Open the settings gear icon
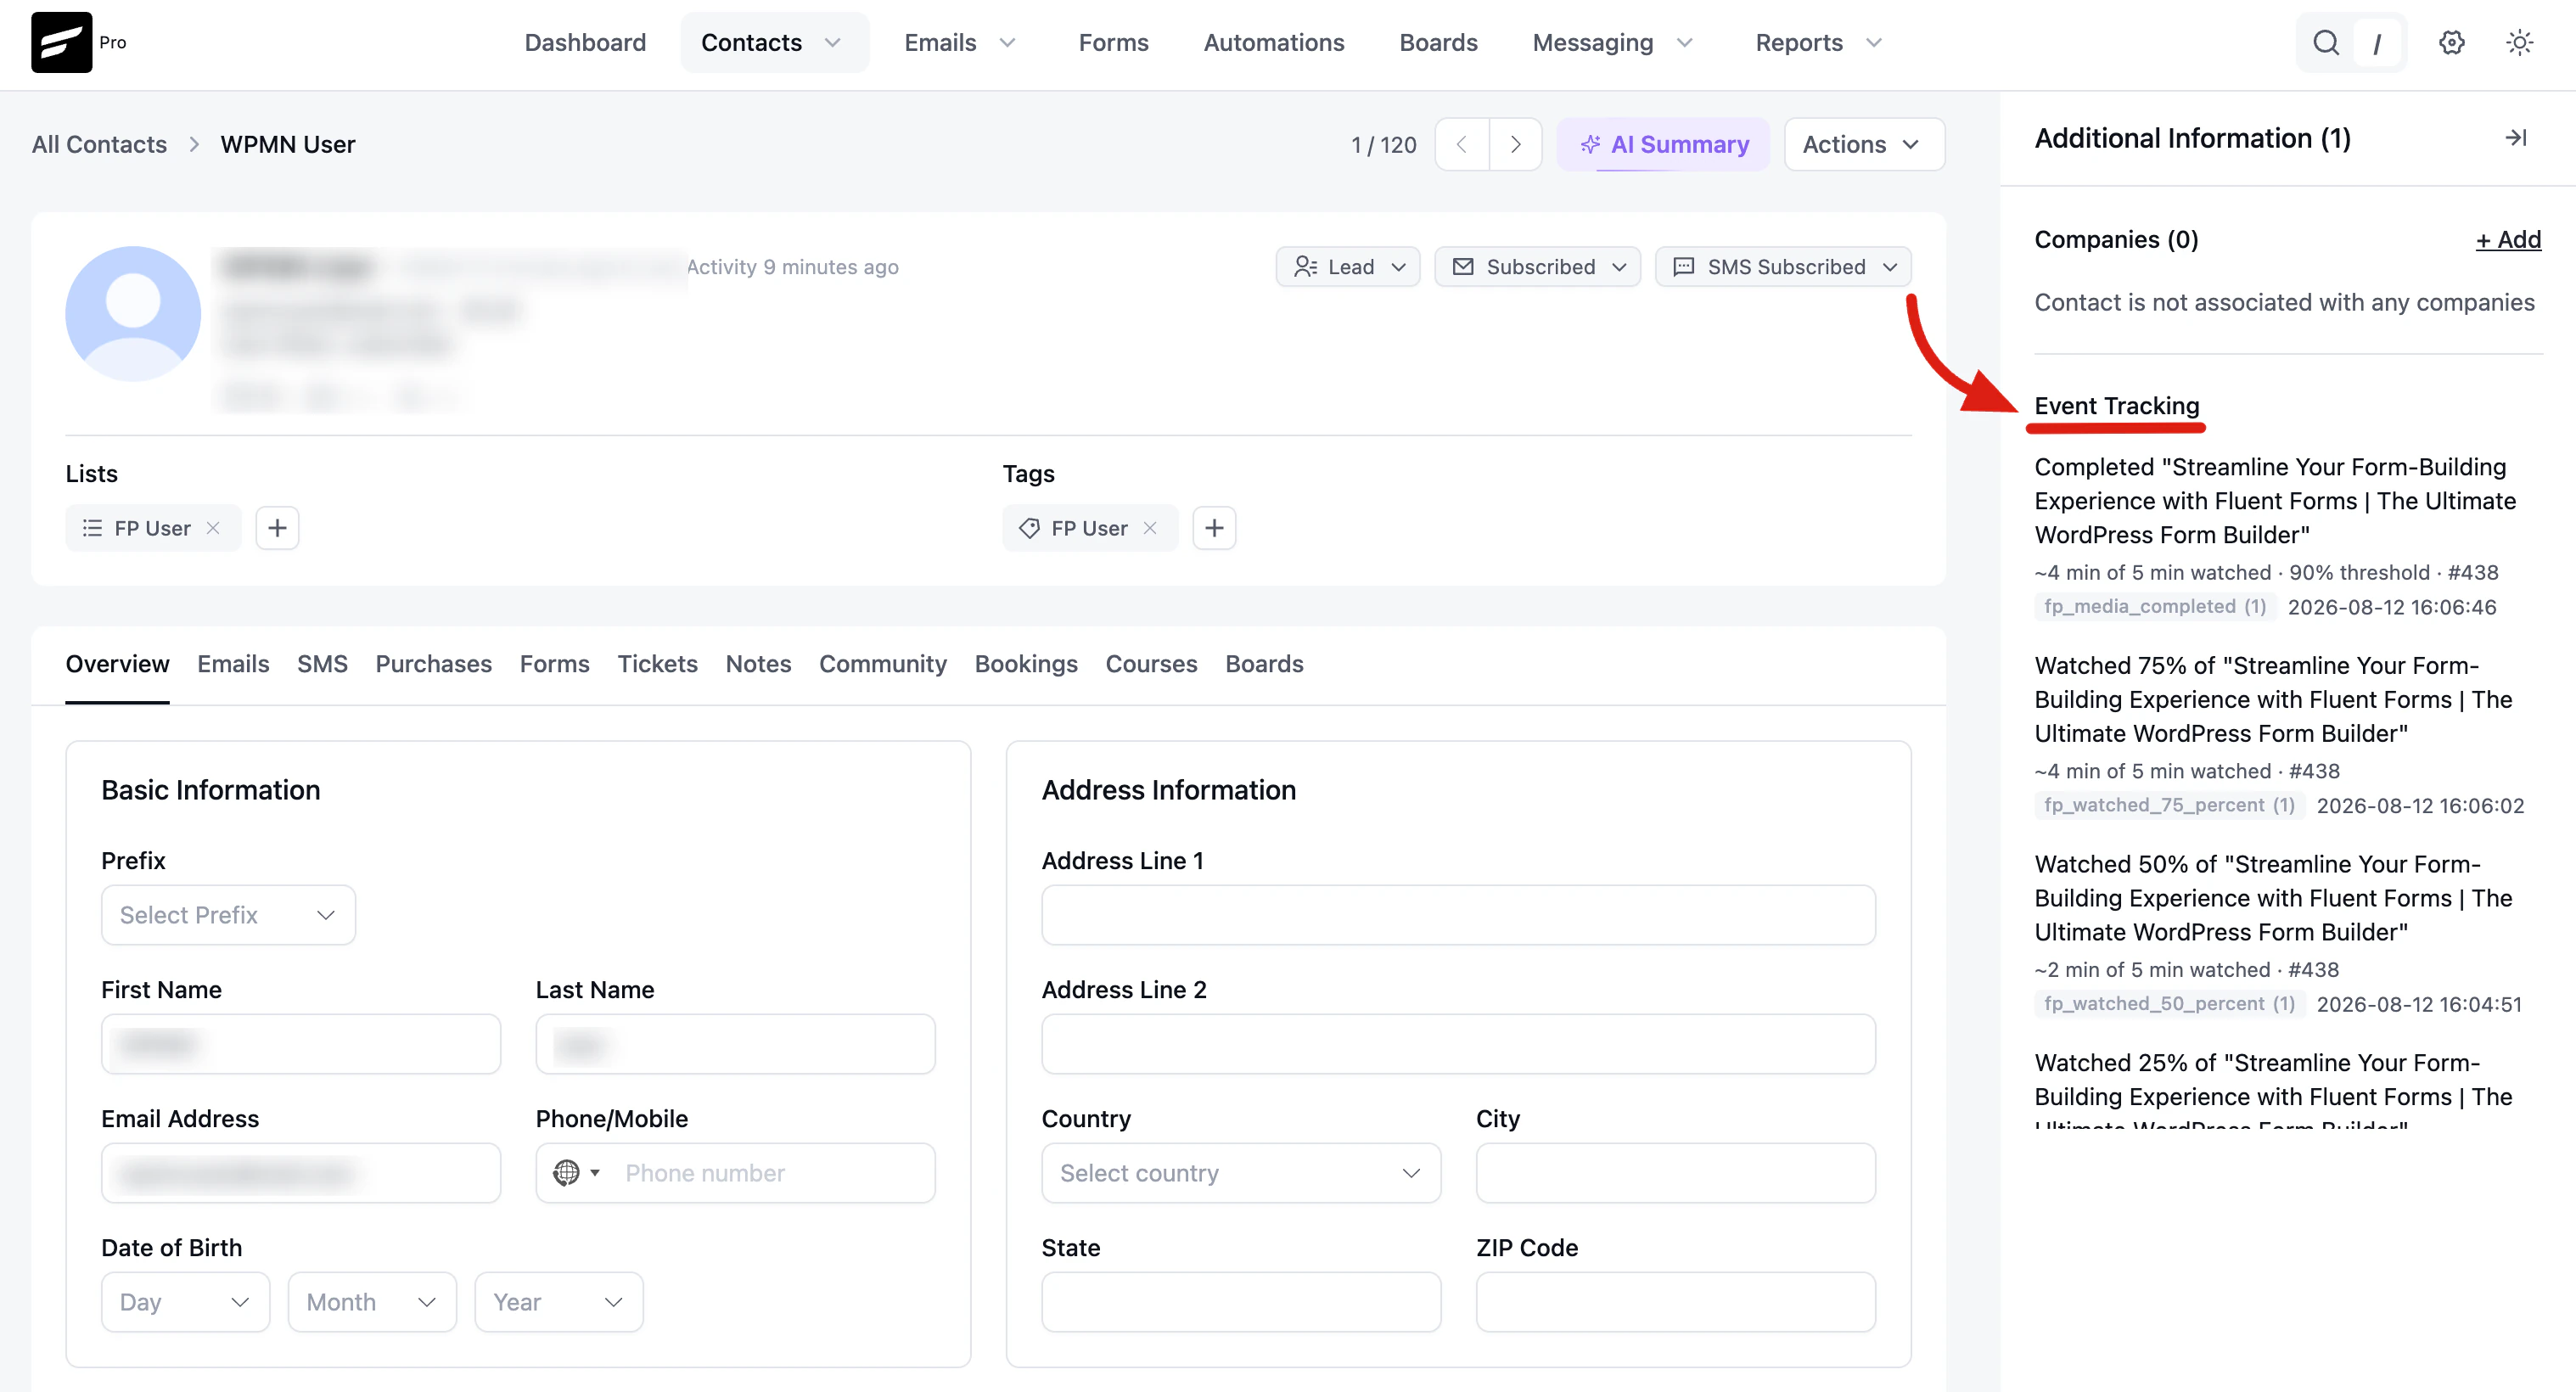 coord(2451,42)
